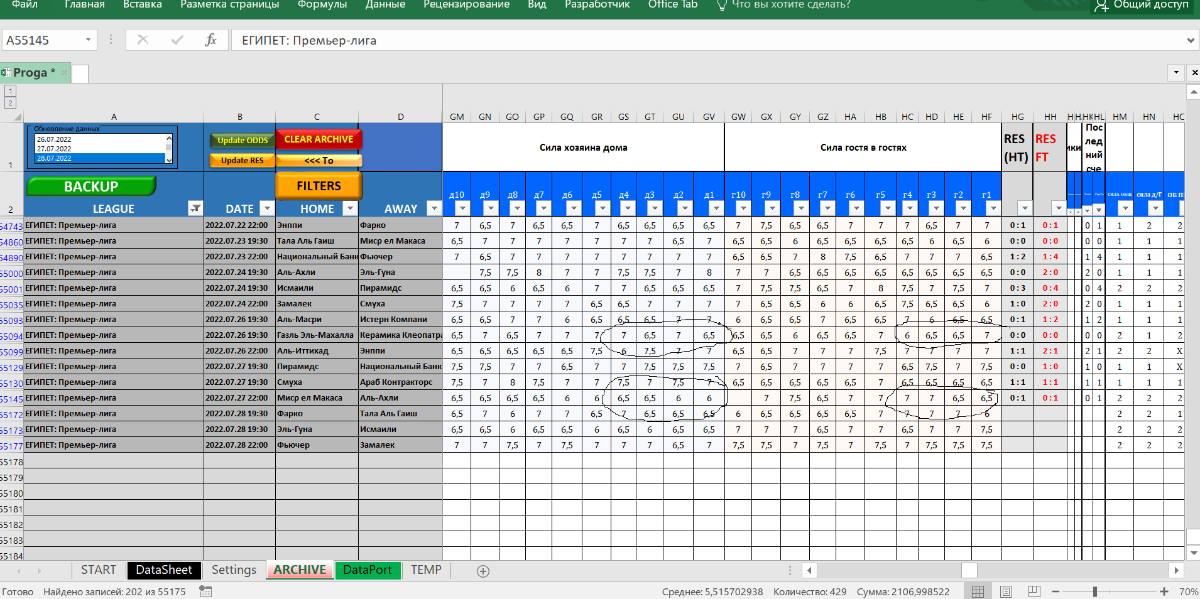Switch to Page Layout view icon
The width and height of the screenshot is (1200, 599).
[1008, 591]
